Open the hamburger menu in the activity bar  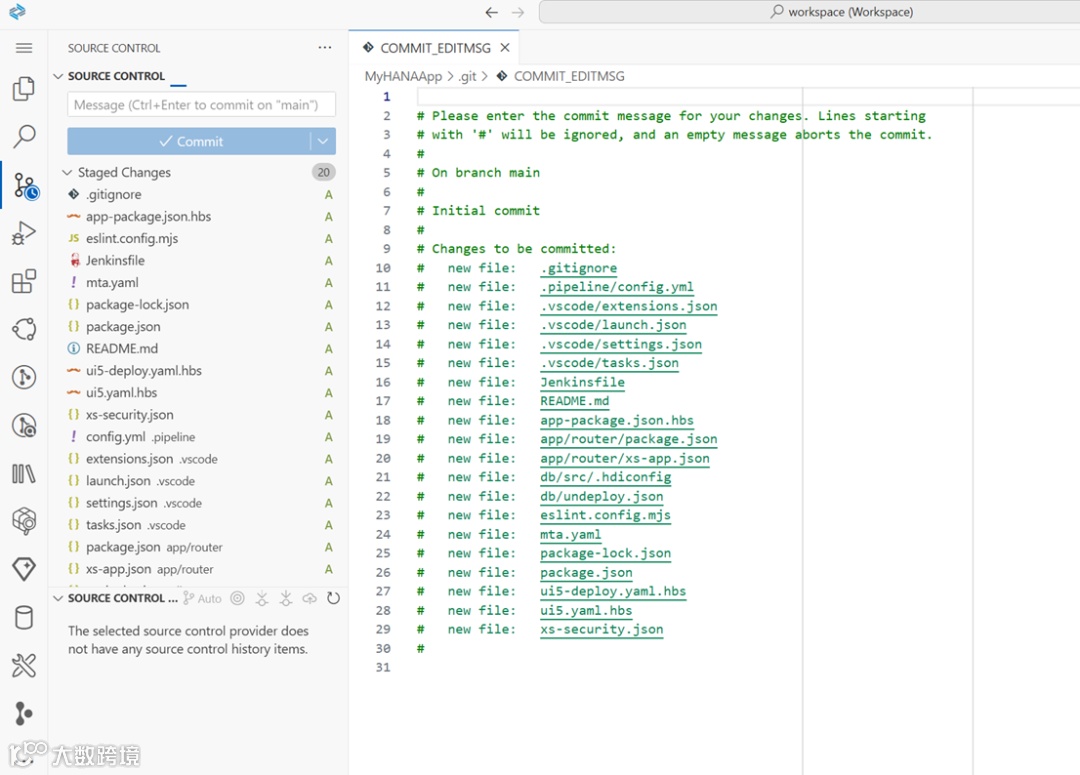coord(24,48)
